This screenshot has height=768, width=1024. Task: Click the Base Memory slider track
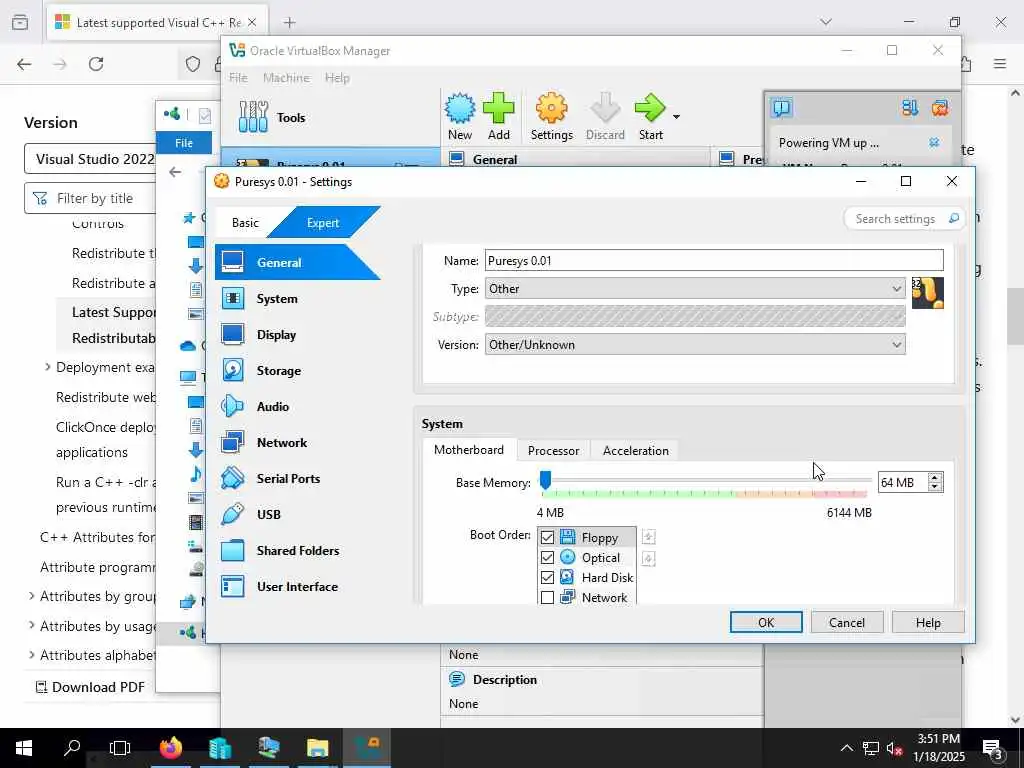click(705, 481)
